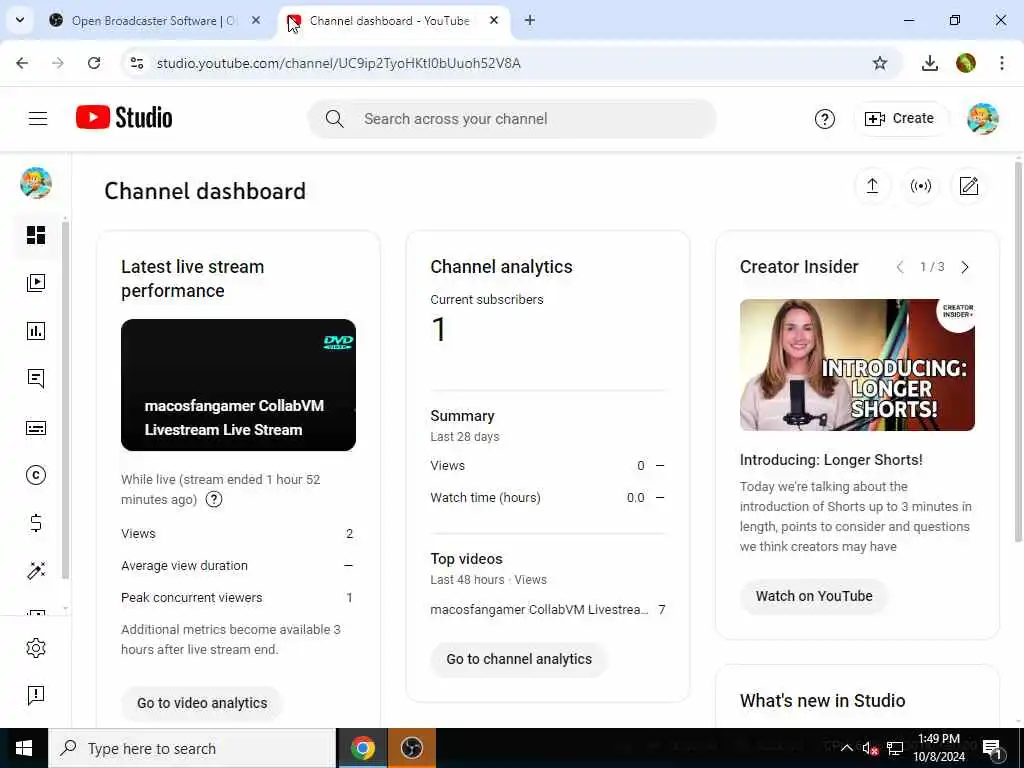Open the Comments icon in the sidebar
Screen dimensions: 1024x768
(36, 379)
